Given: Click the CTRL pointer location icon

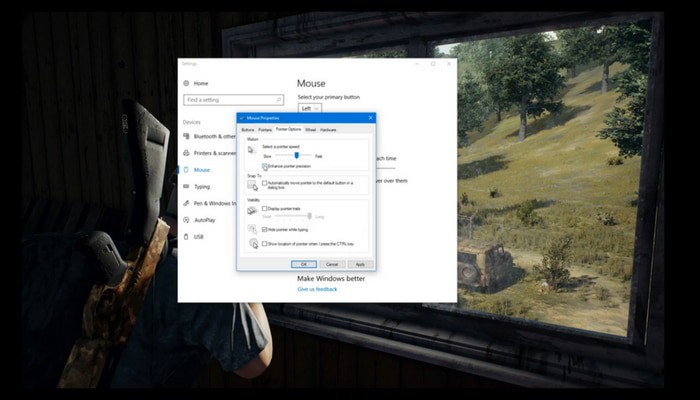Looking at the screenshot, I should (253, 244).
